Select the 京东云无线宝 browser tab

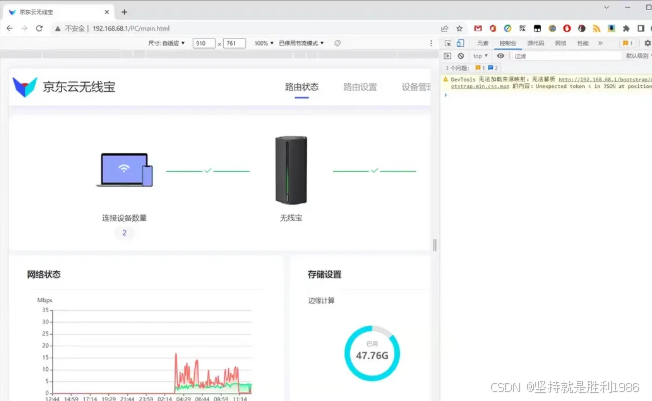tap(58, 12)
